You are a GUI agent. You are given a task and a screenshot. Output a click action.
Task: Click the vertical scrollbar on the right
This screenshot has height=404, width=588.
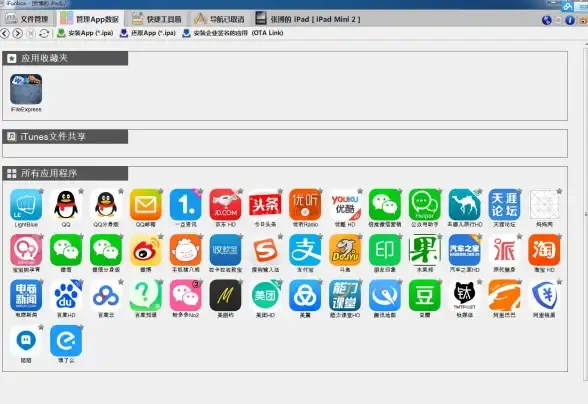coord(586,214)
